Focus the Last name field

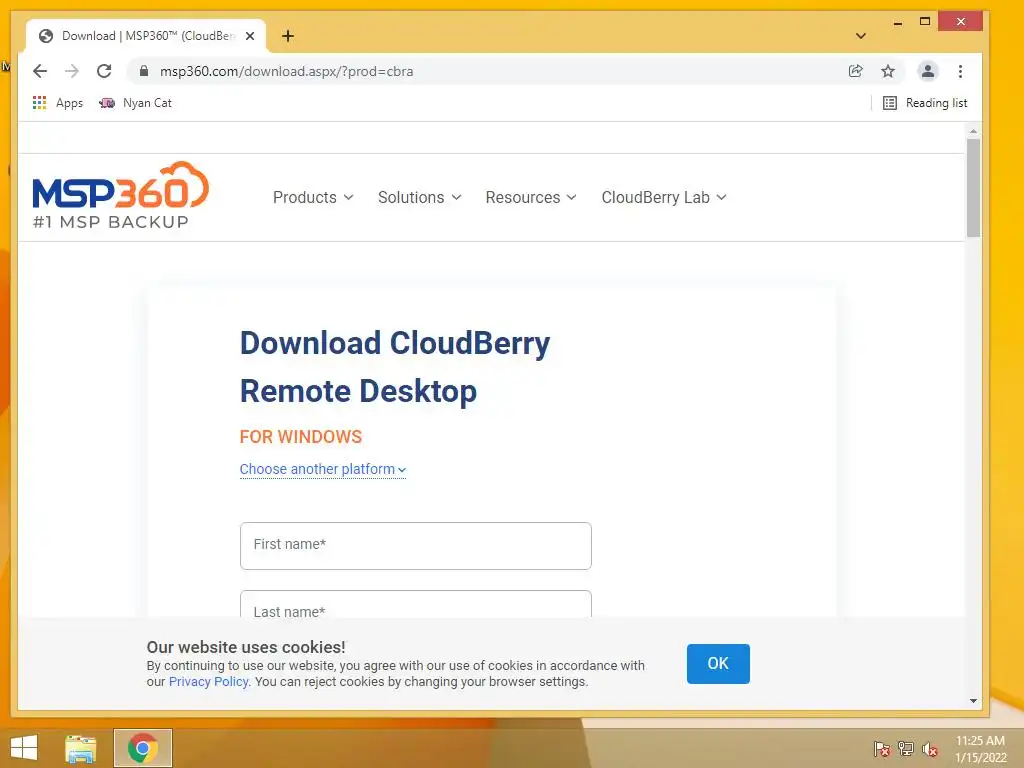[x=415, y=604]
